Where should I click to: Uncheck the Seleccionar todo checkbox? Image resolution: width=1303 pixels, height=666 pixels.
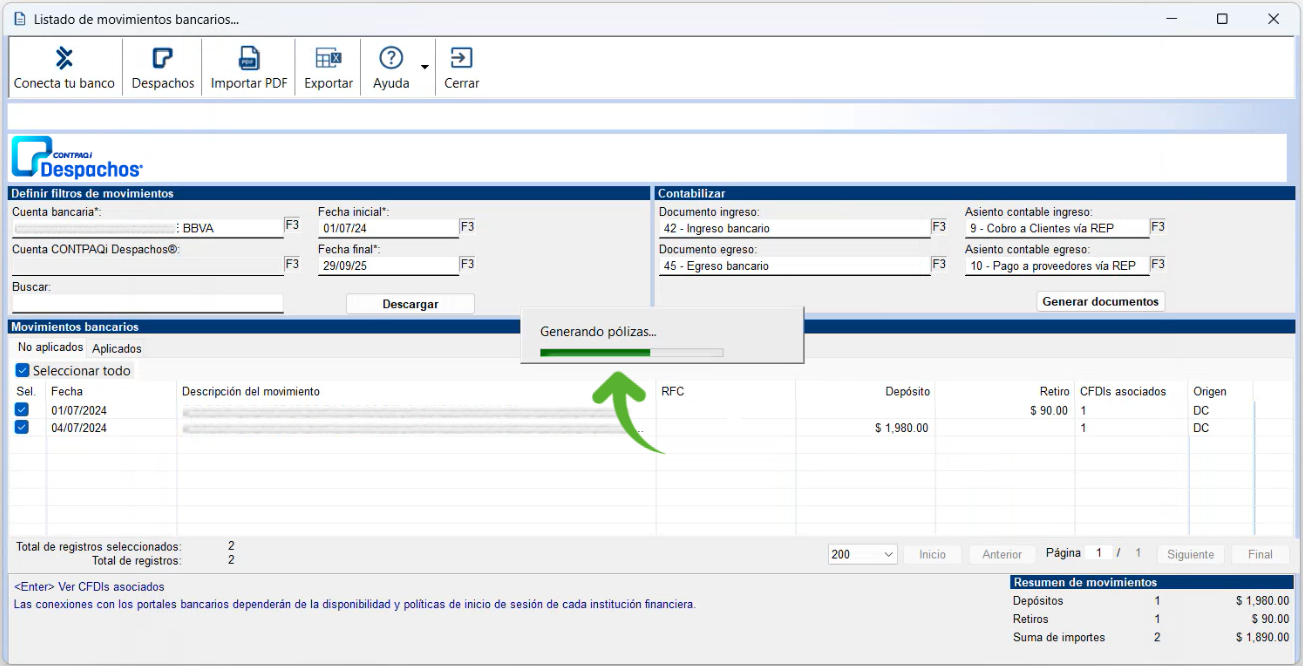pyautogui.click(x=23, y=371)
